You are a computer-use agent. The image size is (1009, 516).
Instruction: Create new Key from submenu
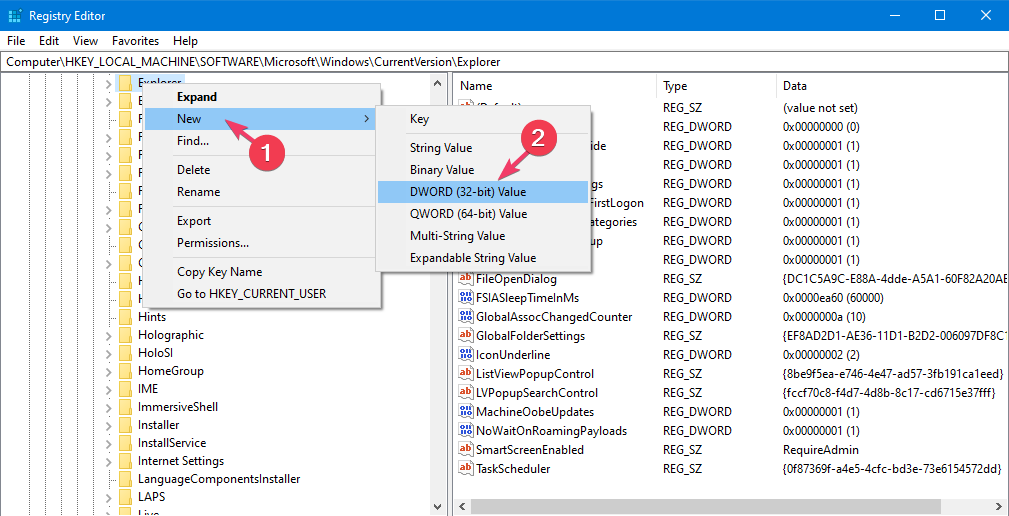tap(483, 119)
